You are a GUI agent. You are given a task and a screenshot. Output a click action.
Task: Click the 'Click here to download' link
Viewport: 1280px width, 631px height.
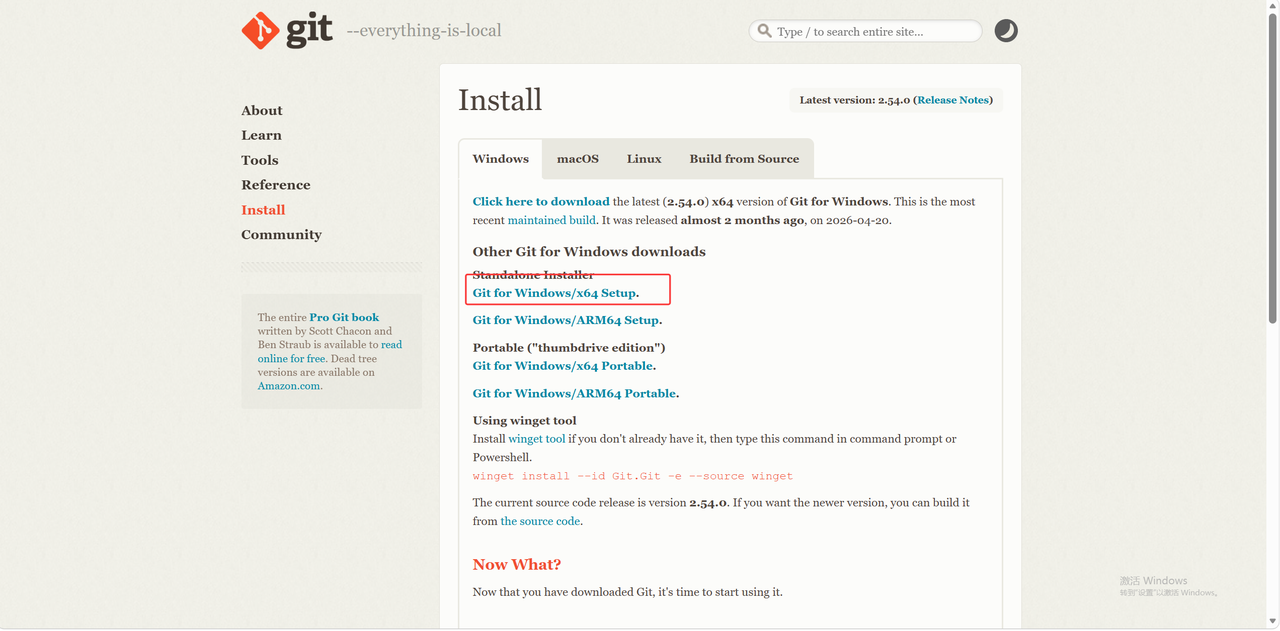click(x=541, y=202)
